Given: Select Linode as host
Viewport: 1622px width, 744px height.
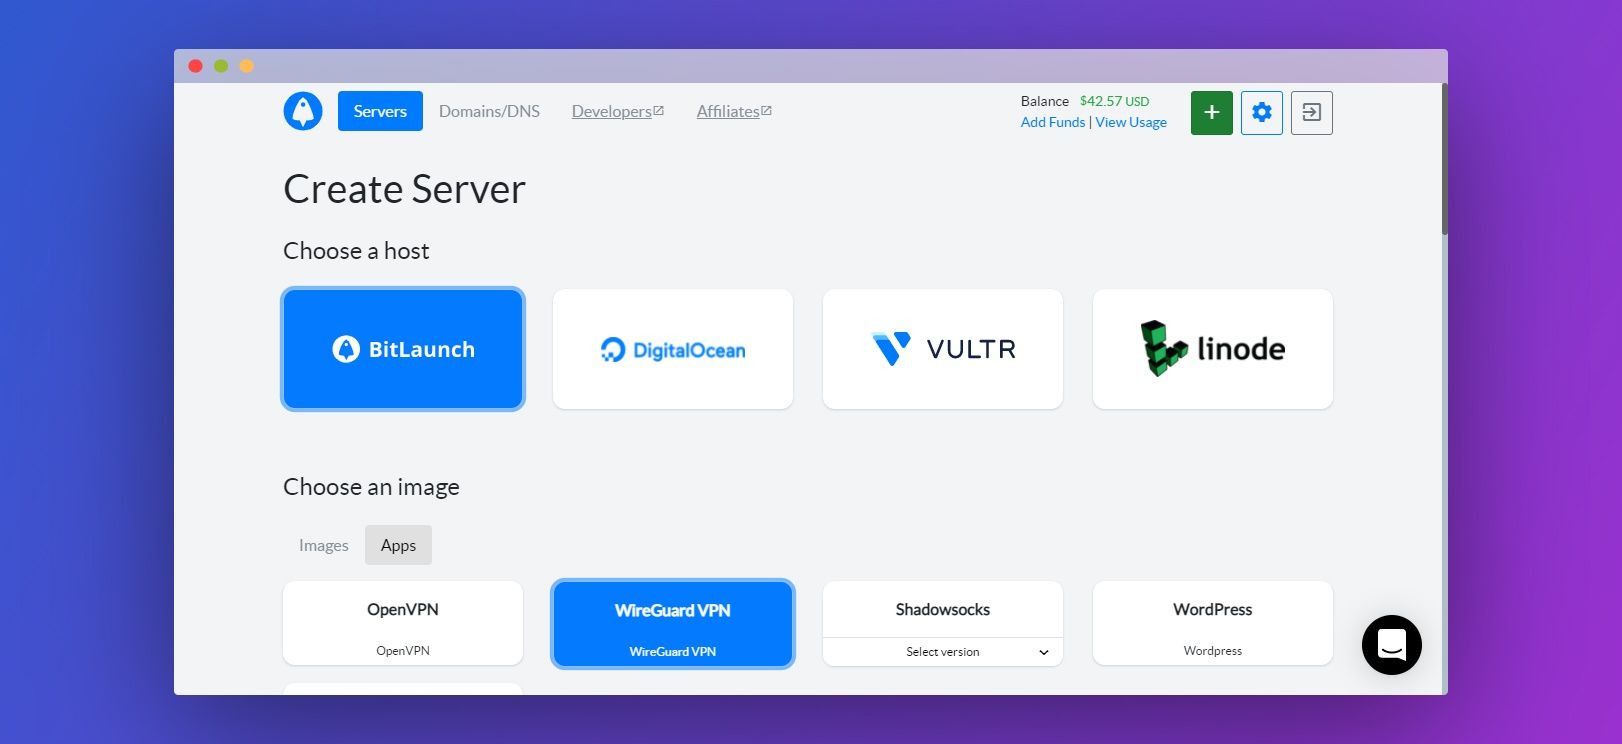Looking at the screenshot, I should pos(1213,349).
